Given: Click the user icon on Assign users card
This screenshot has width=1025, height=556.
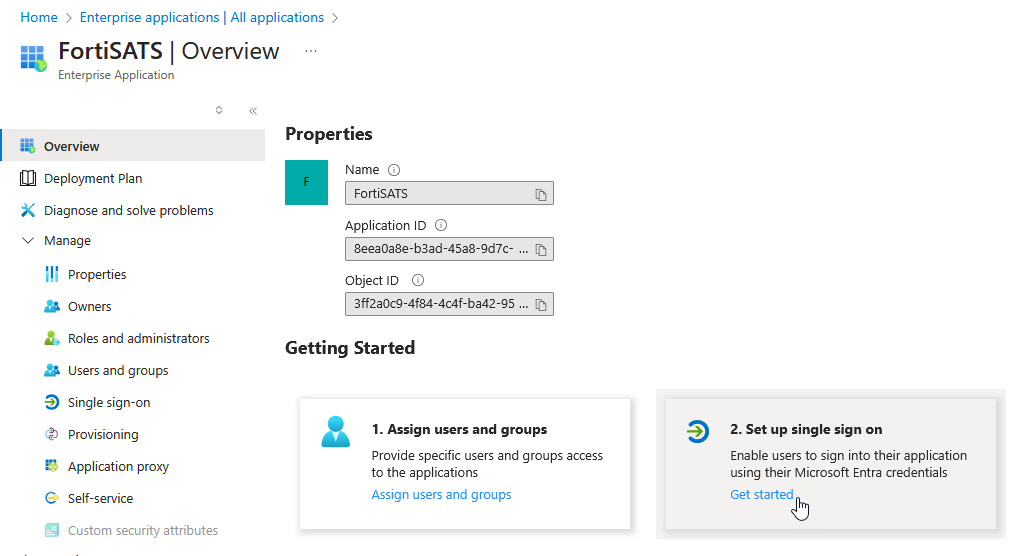Looking at the screenshot, I should pyautogui.click(x=336, y=432).
